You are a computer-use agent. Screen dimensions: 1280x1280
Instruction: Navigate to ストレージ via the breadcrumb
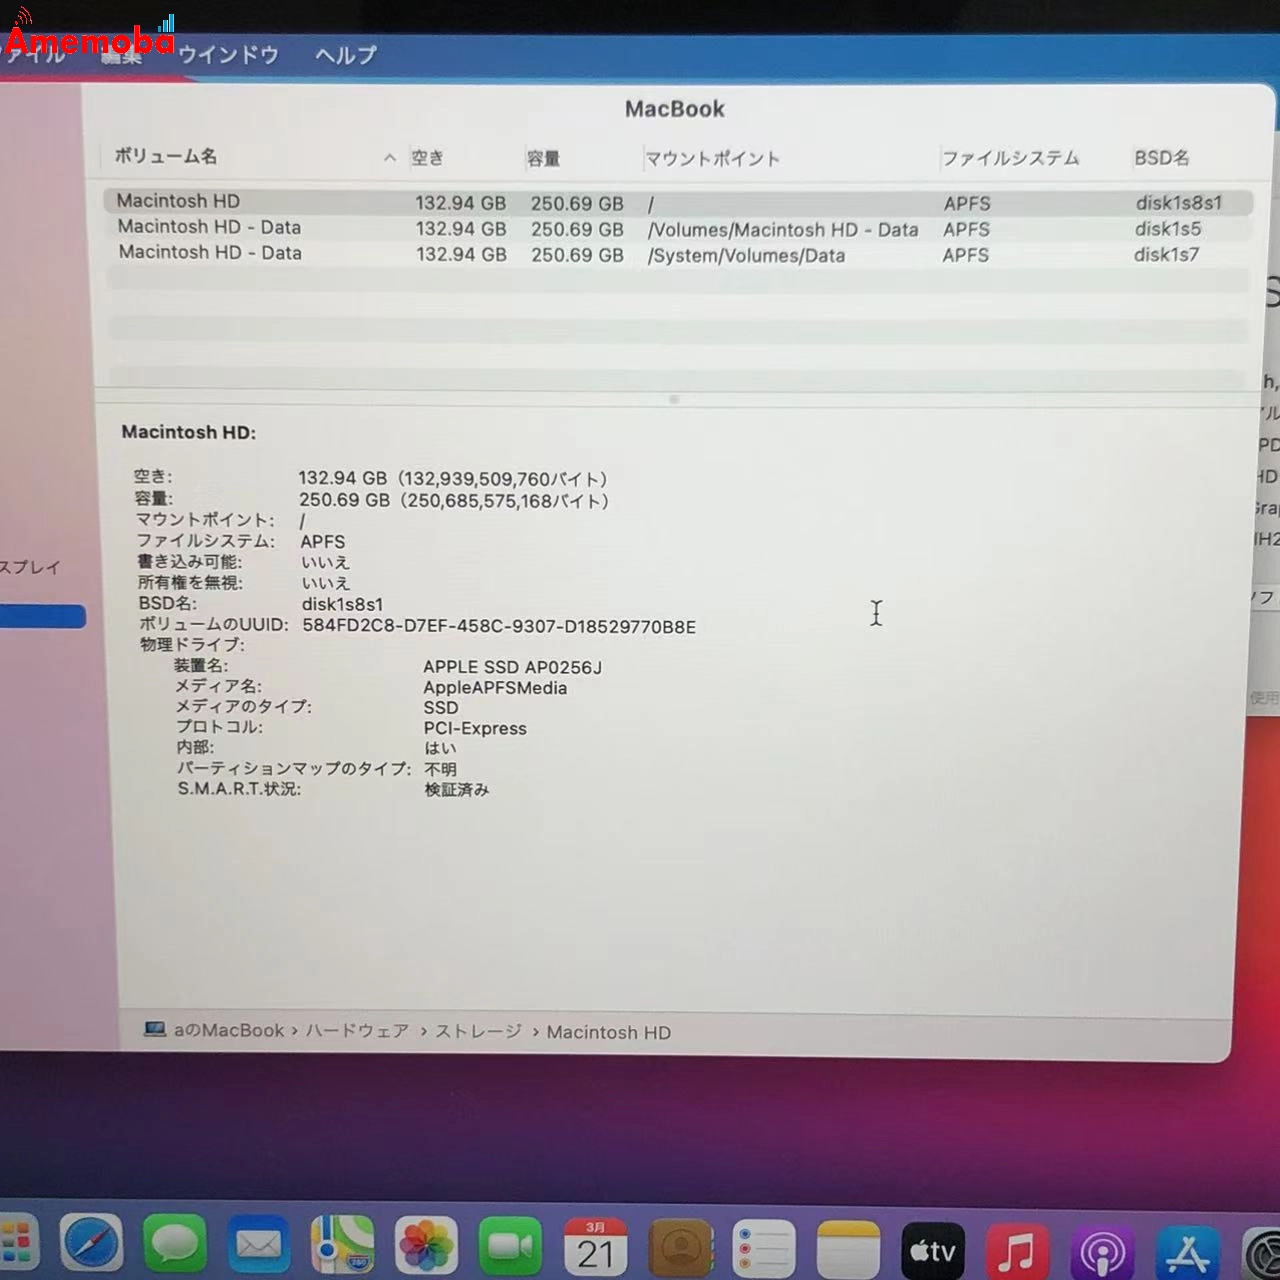pos(481,1031)
